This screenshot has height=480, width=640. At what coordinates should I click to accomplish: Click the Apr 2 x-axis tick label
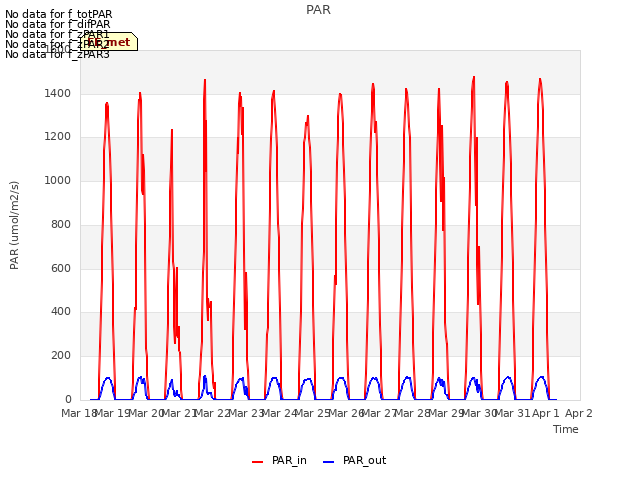pos(579,413)
